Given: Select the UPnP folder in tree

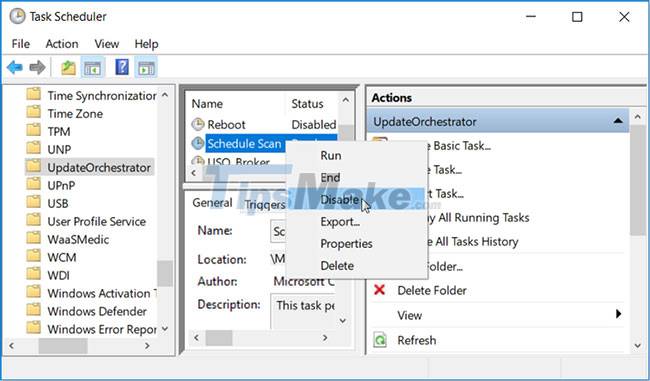Looking at the screenshot, I should [x=61, y=185].
